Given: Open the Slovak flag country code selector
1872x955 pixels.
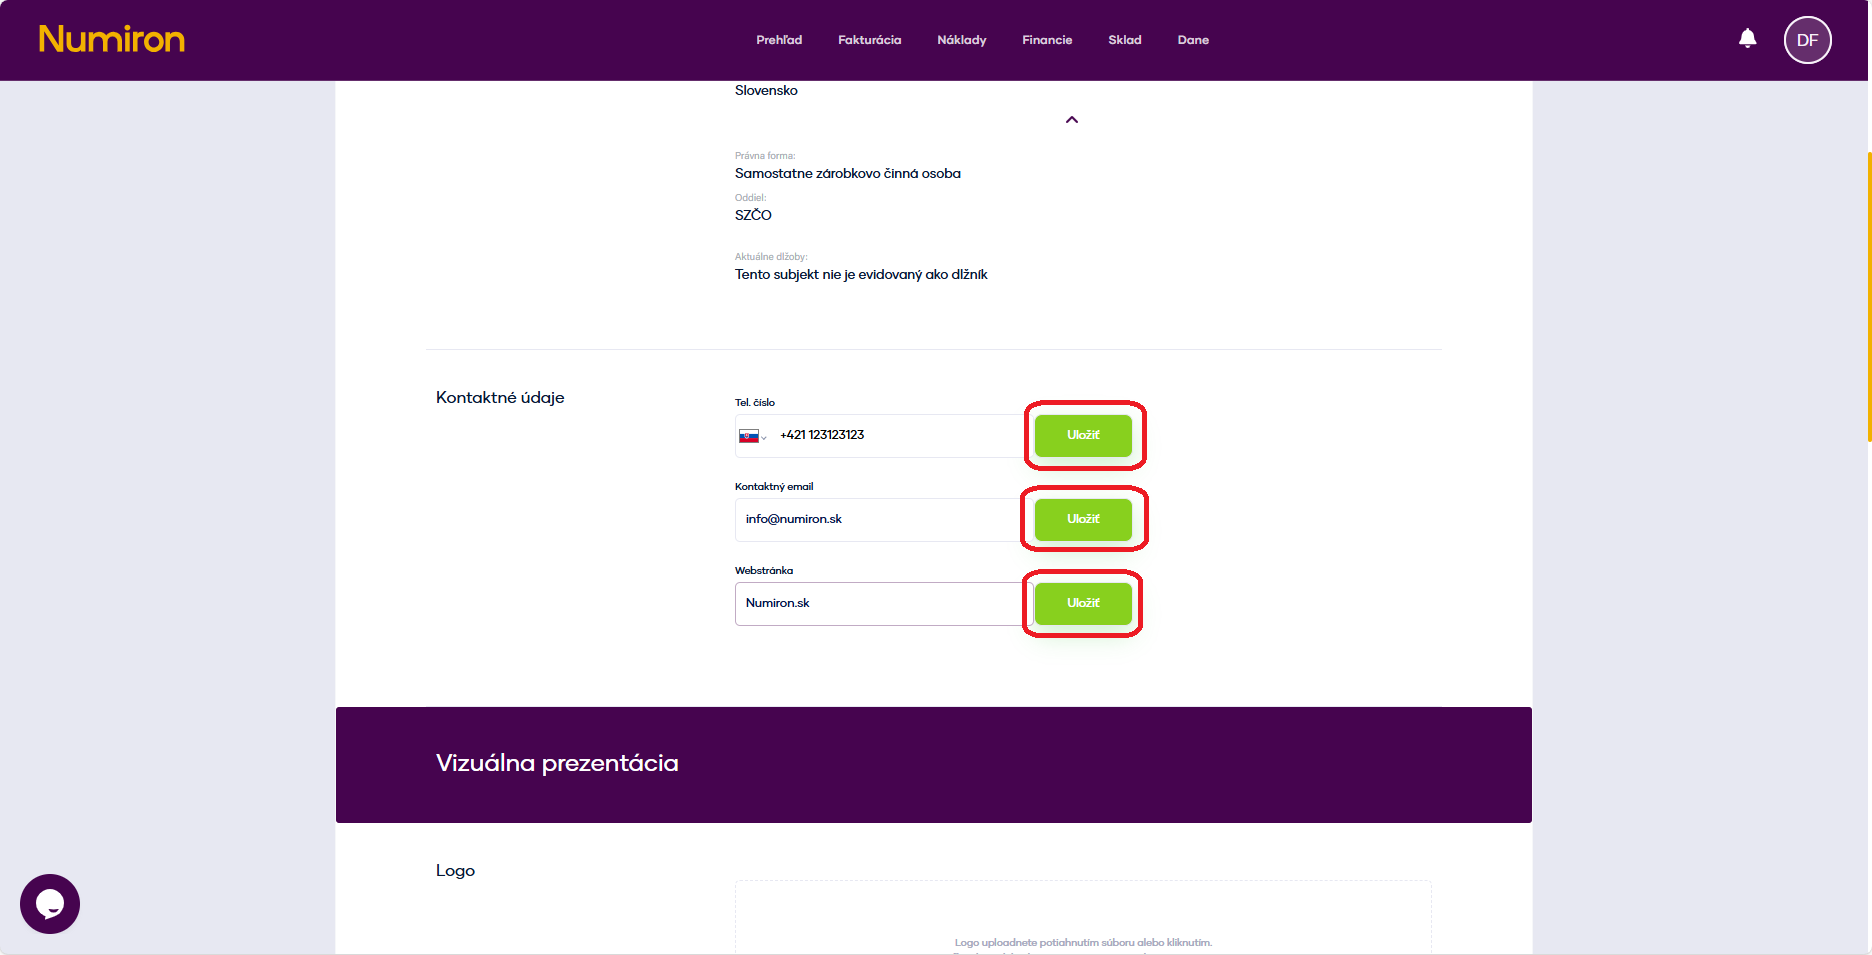Looking at the screenshot, I should [x=752, y=436].
